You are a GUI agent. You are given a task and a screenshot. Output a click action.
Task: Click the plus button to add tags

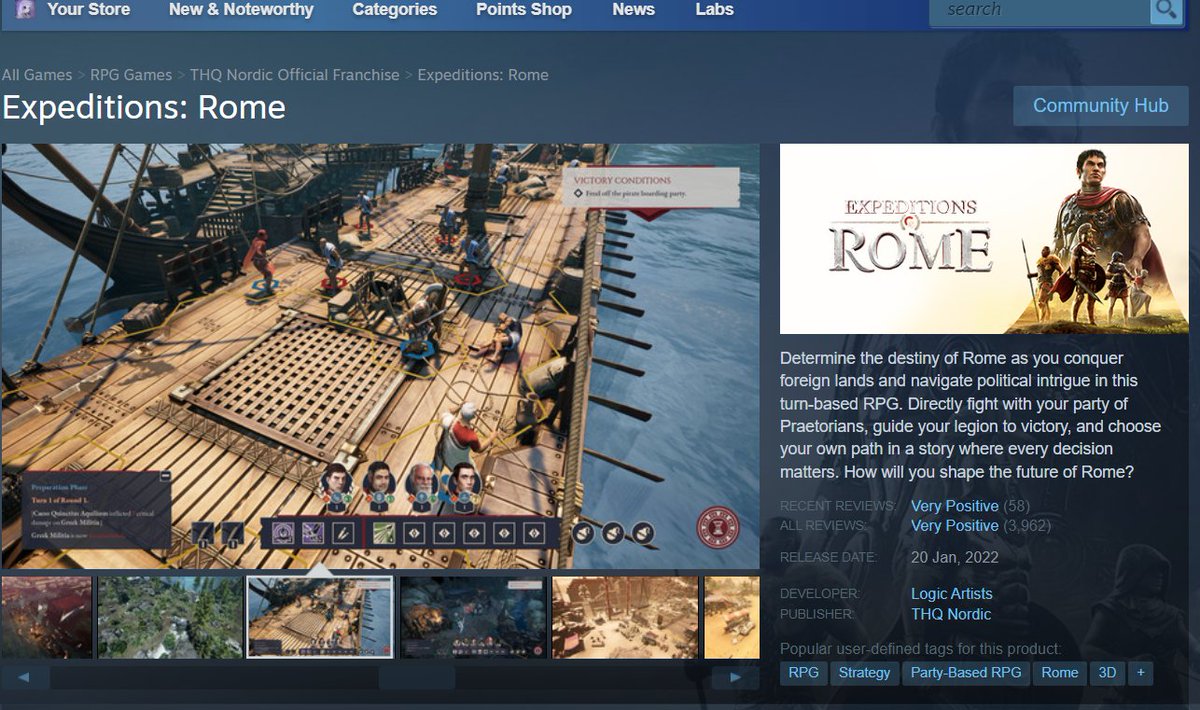coord(1140,673)
